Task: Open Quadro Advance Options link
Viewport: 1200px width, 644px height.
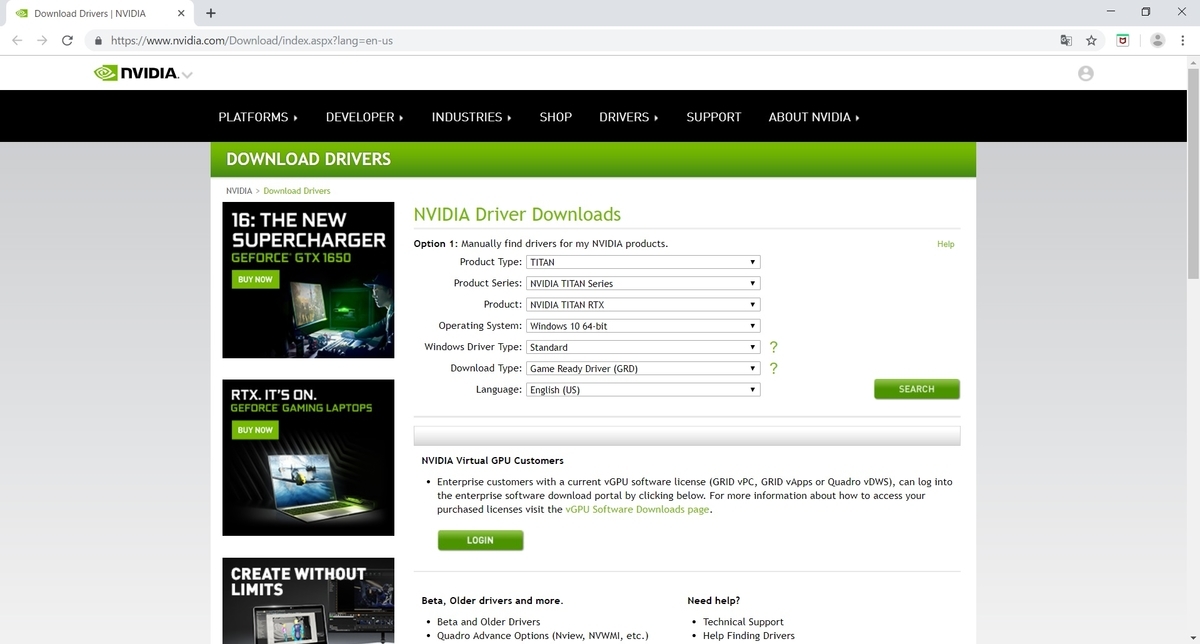Action: (x=542, y=636)
